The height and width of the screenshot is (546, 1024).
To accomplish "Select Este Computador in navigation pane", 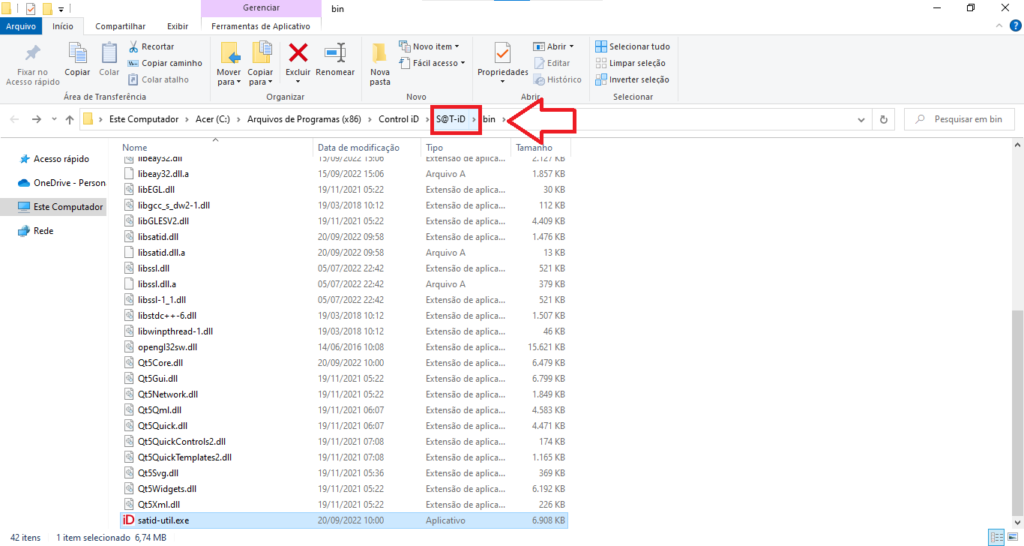I will 69,207.
